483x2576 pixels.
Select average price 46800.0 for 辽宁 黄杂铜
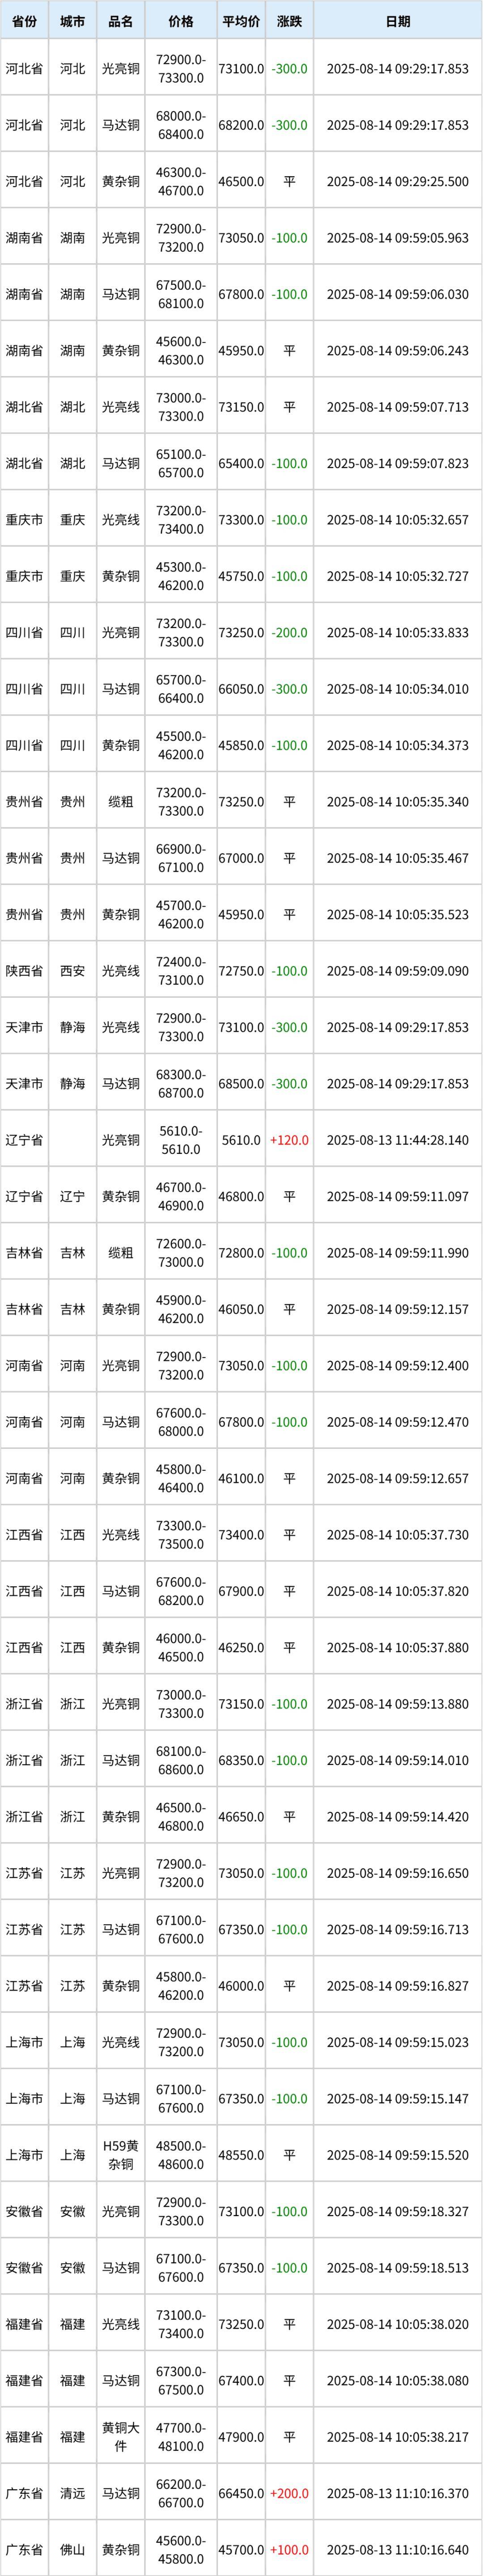click(241, 1196)
